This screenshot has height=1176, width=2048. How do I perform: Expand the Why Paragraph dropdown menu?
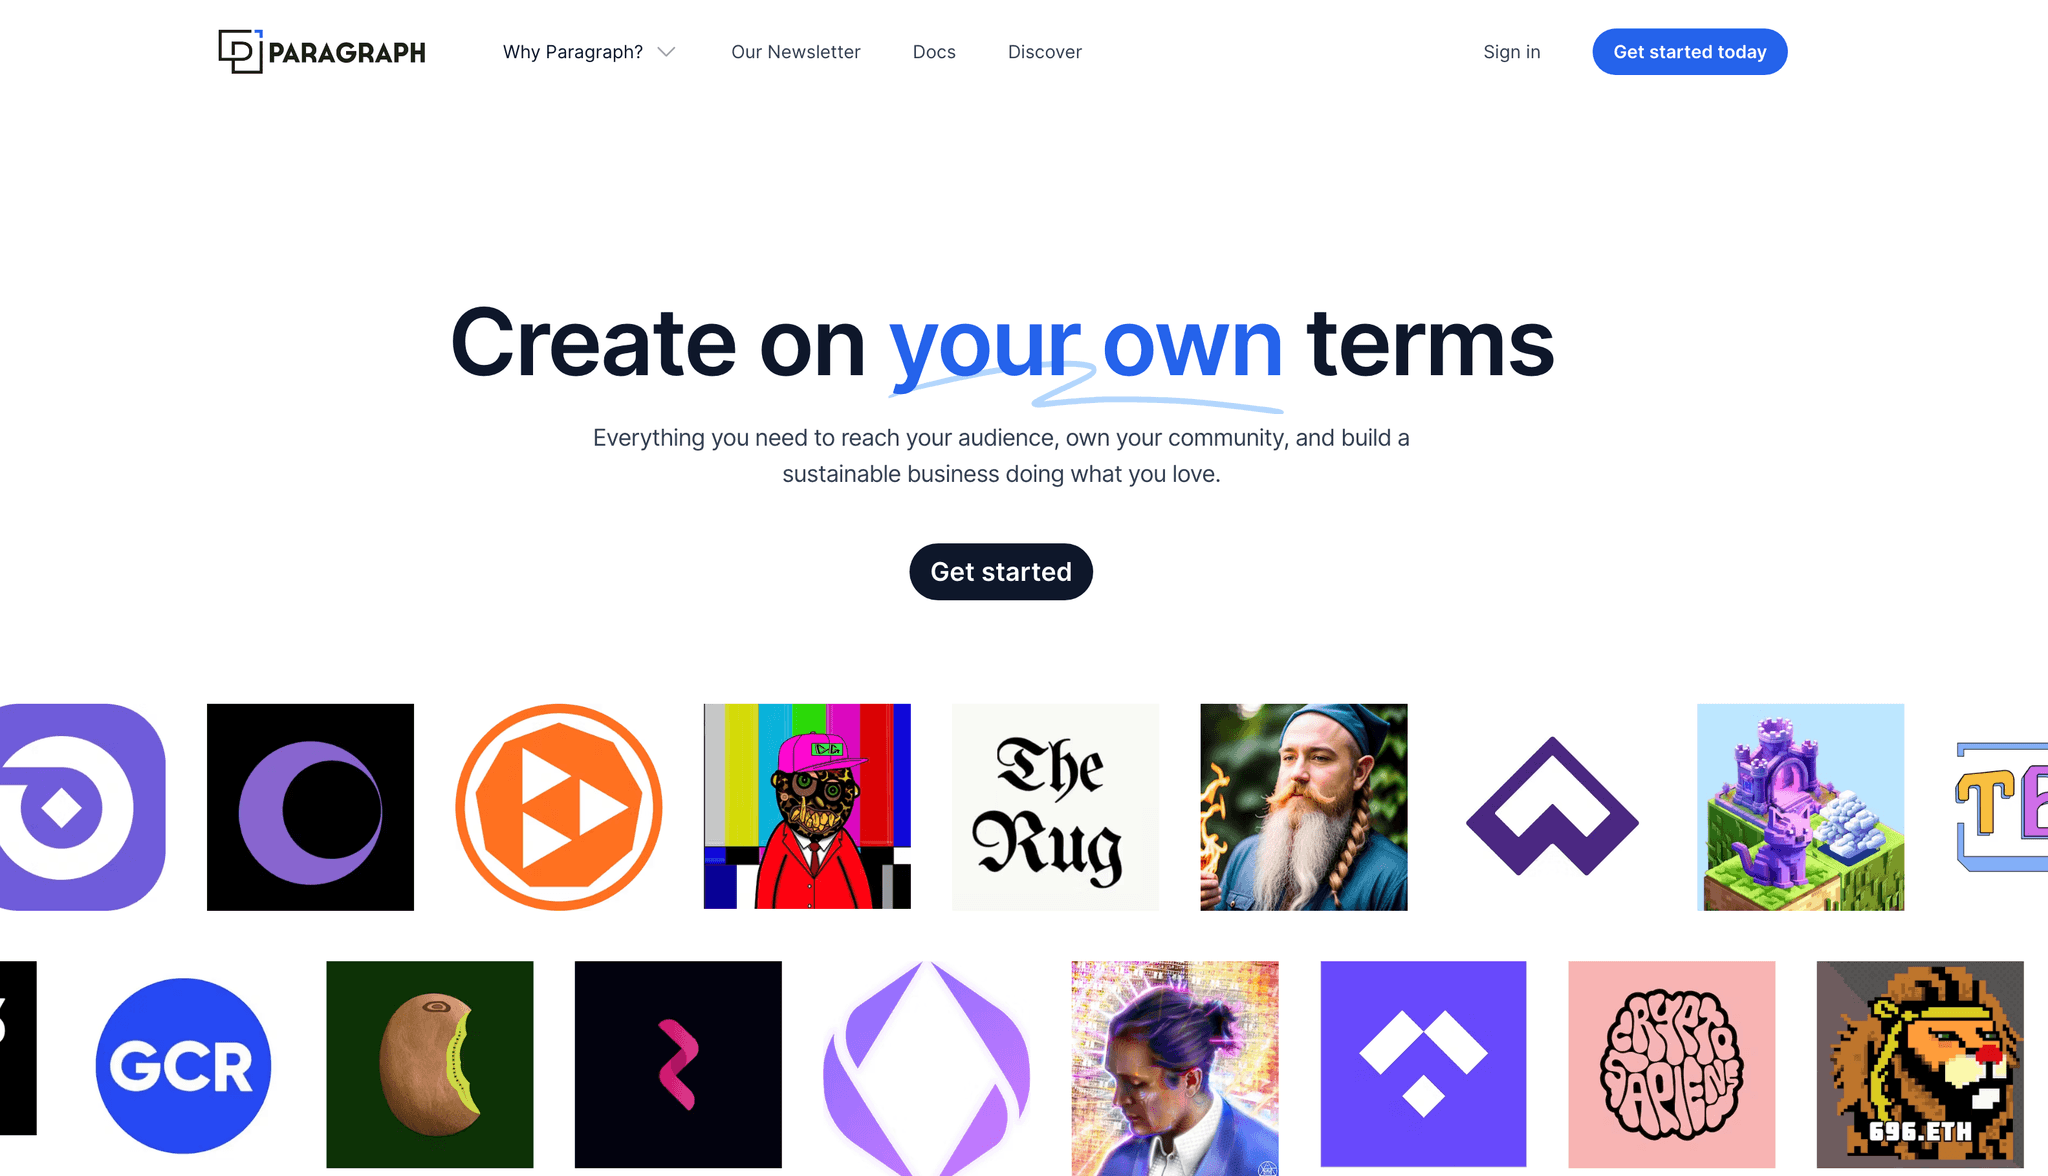tap(588, 52)
